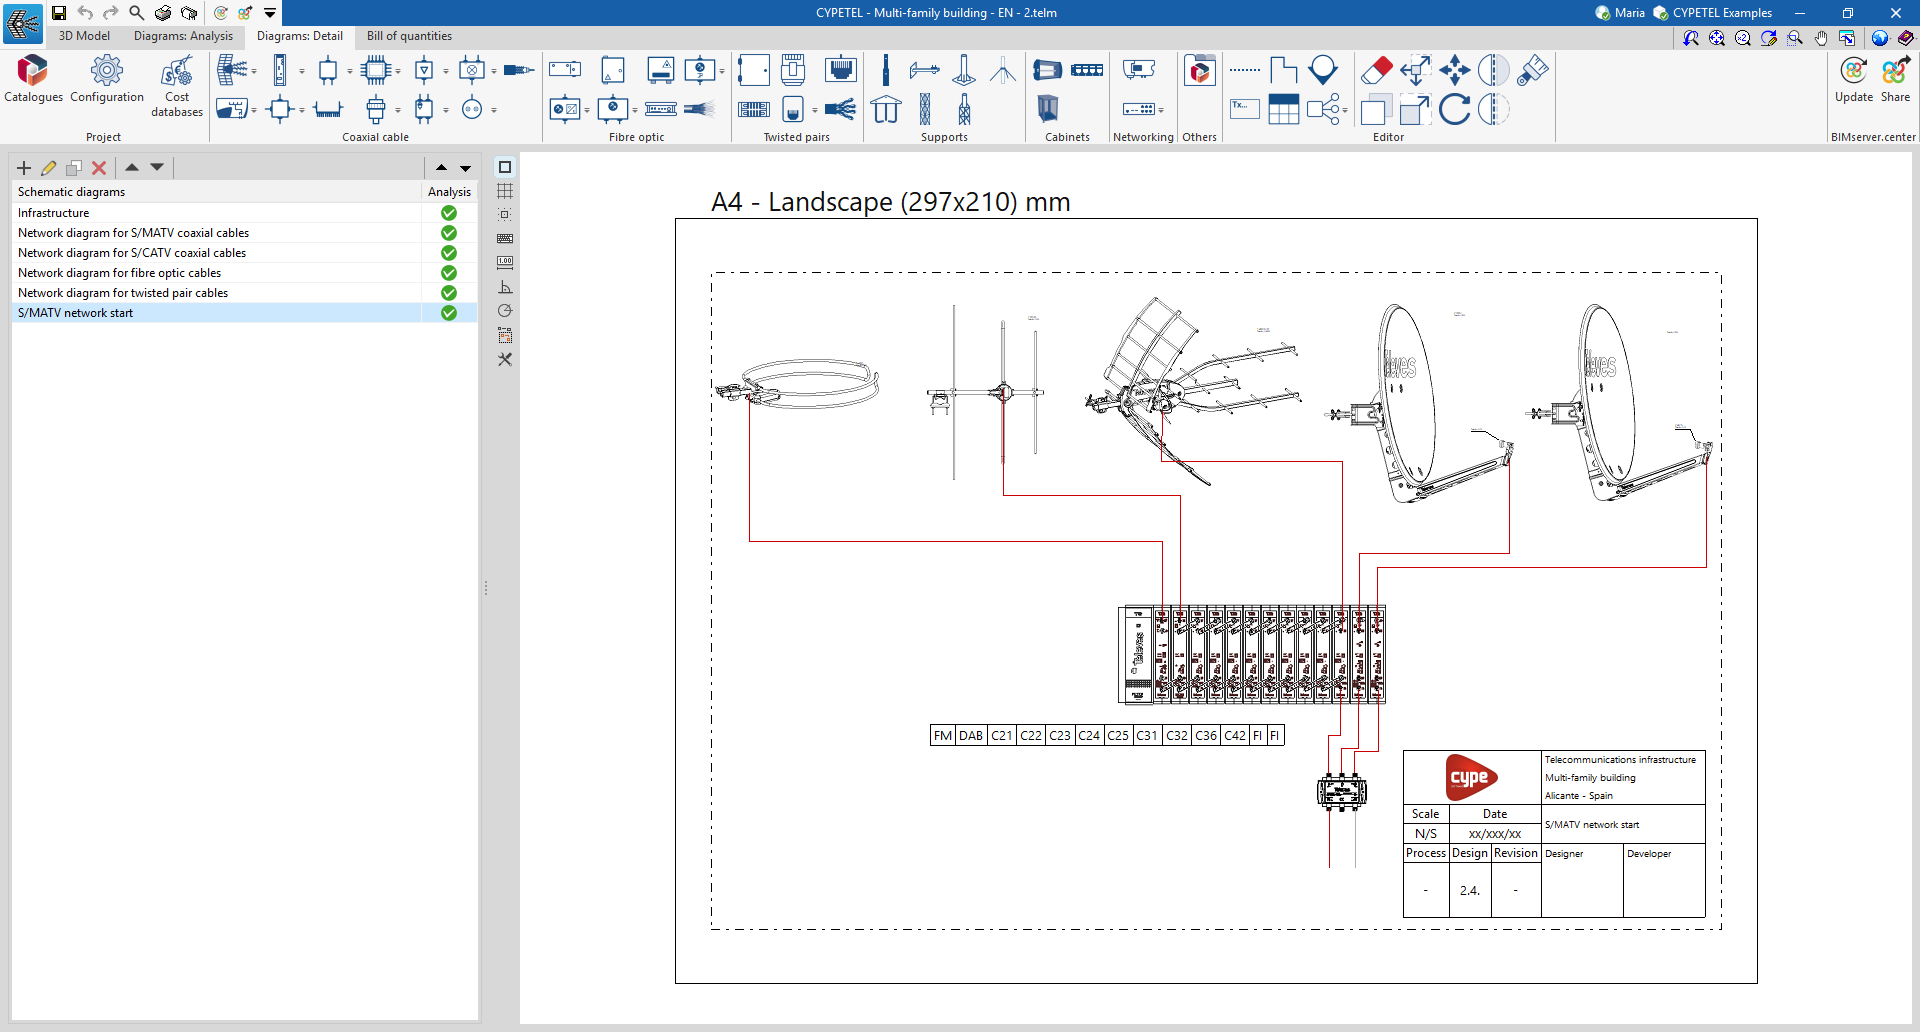Toggle the angle snap option in side toolbar
Screen dimensions: 1920x1032
click(x=505, y=287)
